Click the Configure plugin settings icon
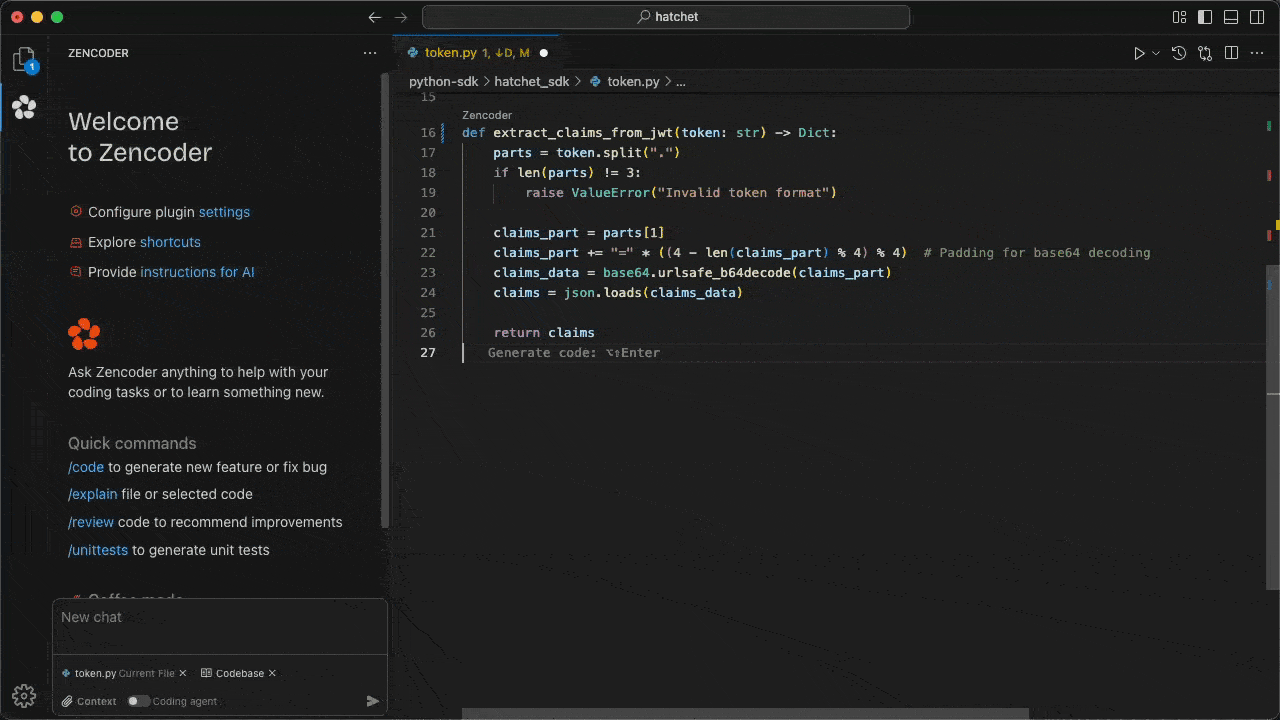 point(76,212)
